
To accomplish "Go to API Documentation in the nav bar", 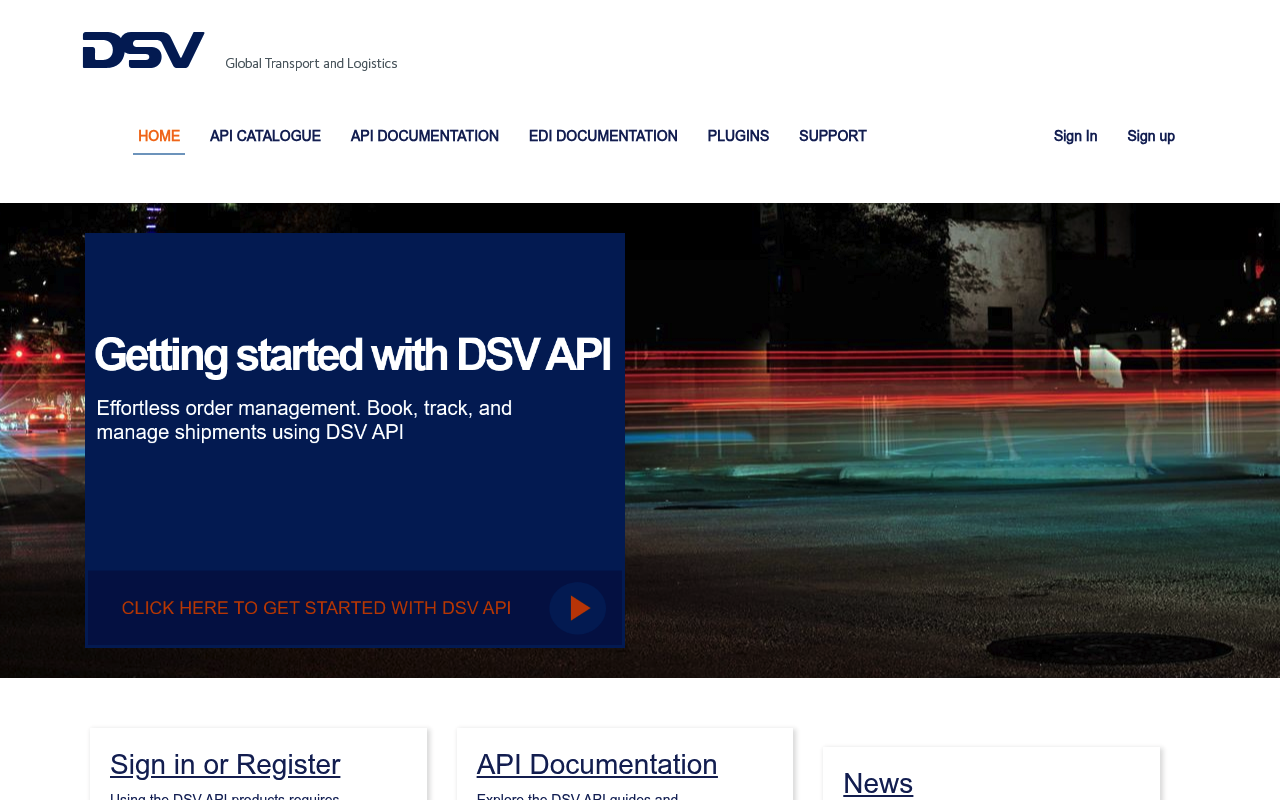I will [425, 136].
